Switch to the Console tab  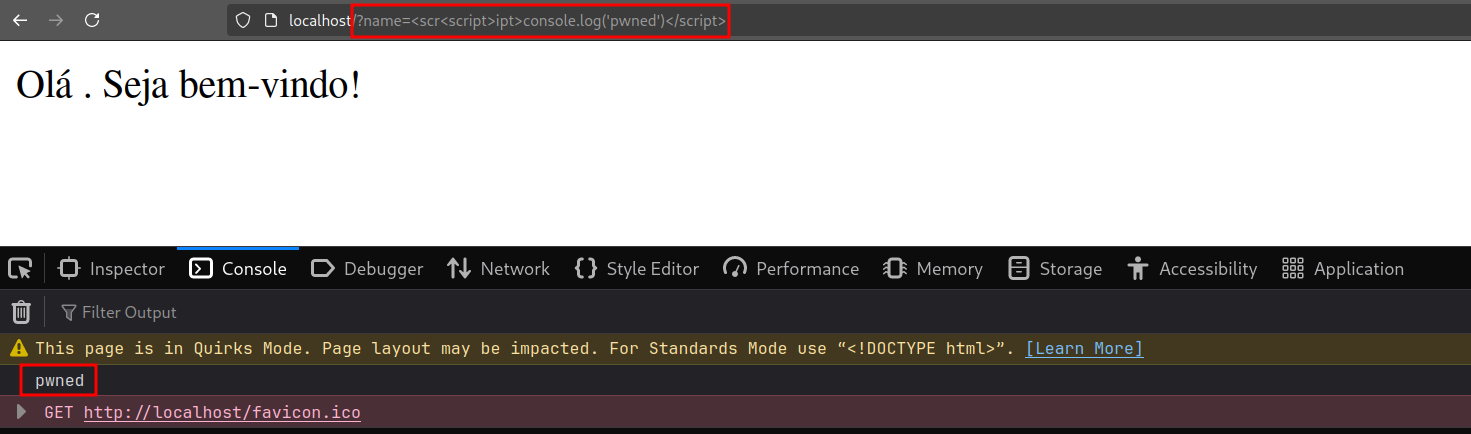coord(239,269)
